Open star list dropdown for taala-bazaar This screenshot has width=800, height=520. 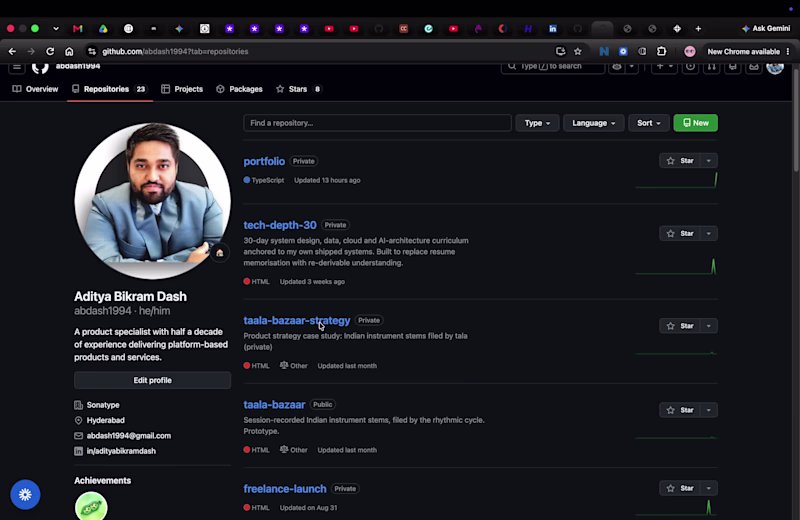(x=709, y=410)
